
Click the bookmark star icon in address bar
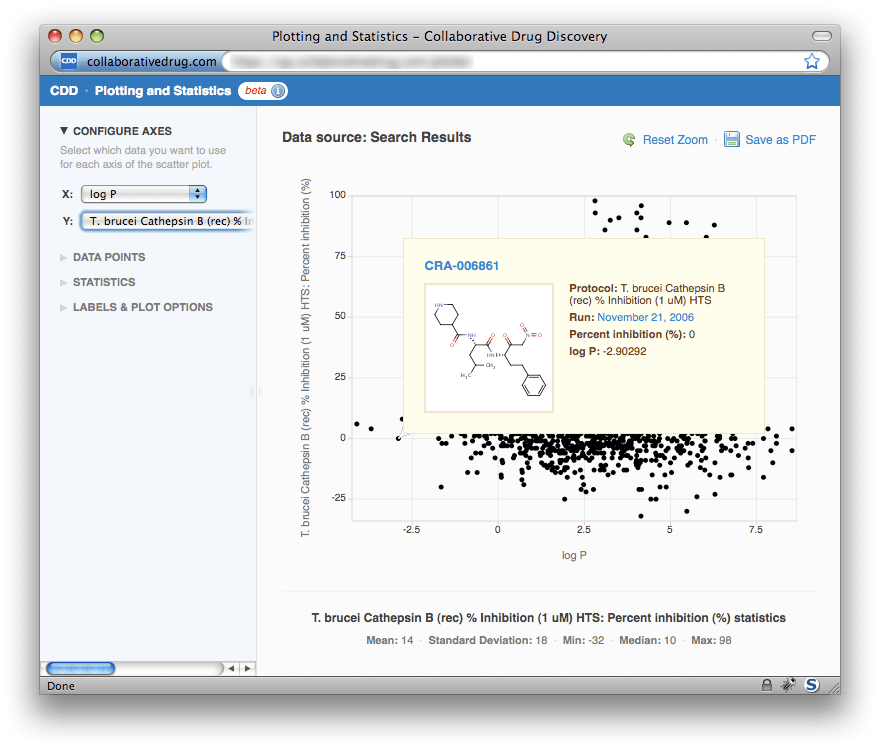click(812, 61)
